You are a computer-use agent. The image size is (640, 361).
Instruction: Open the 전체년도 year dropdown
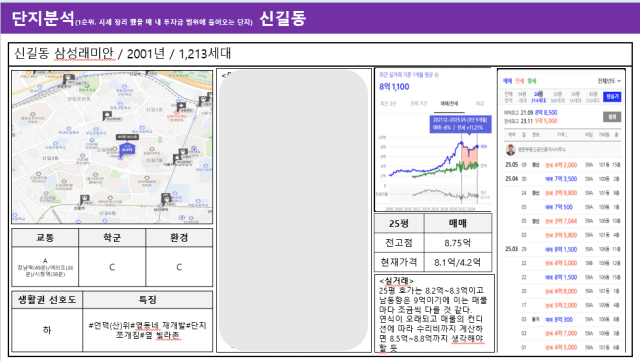[609, 81]
